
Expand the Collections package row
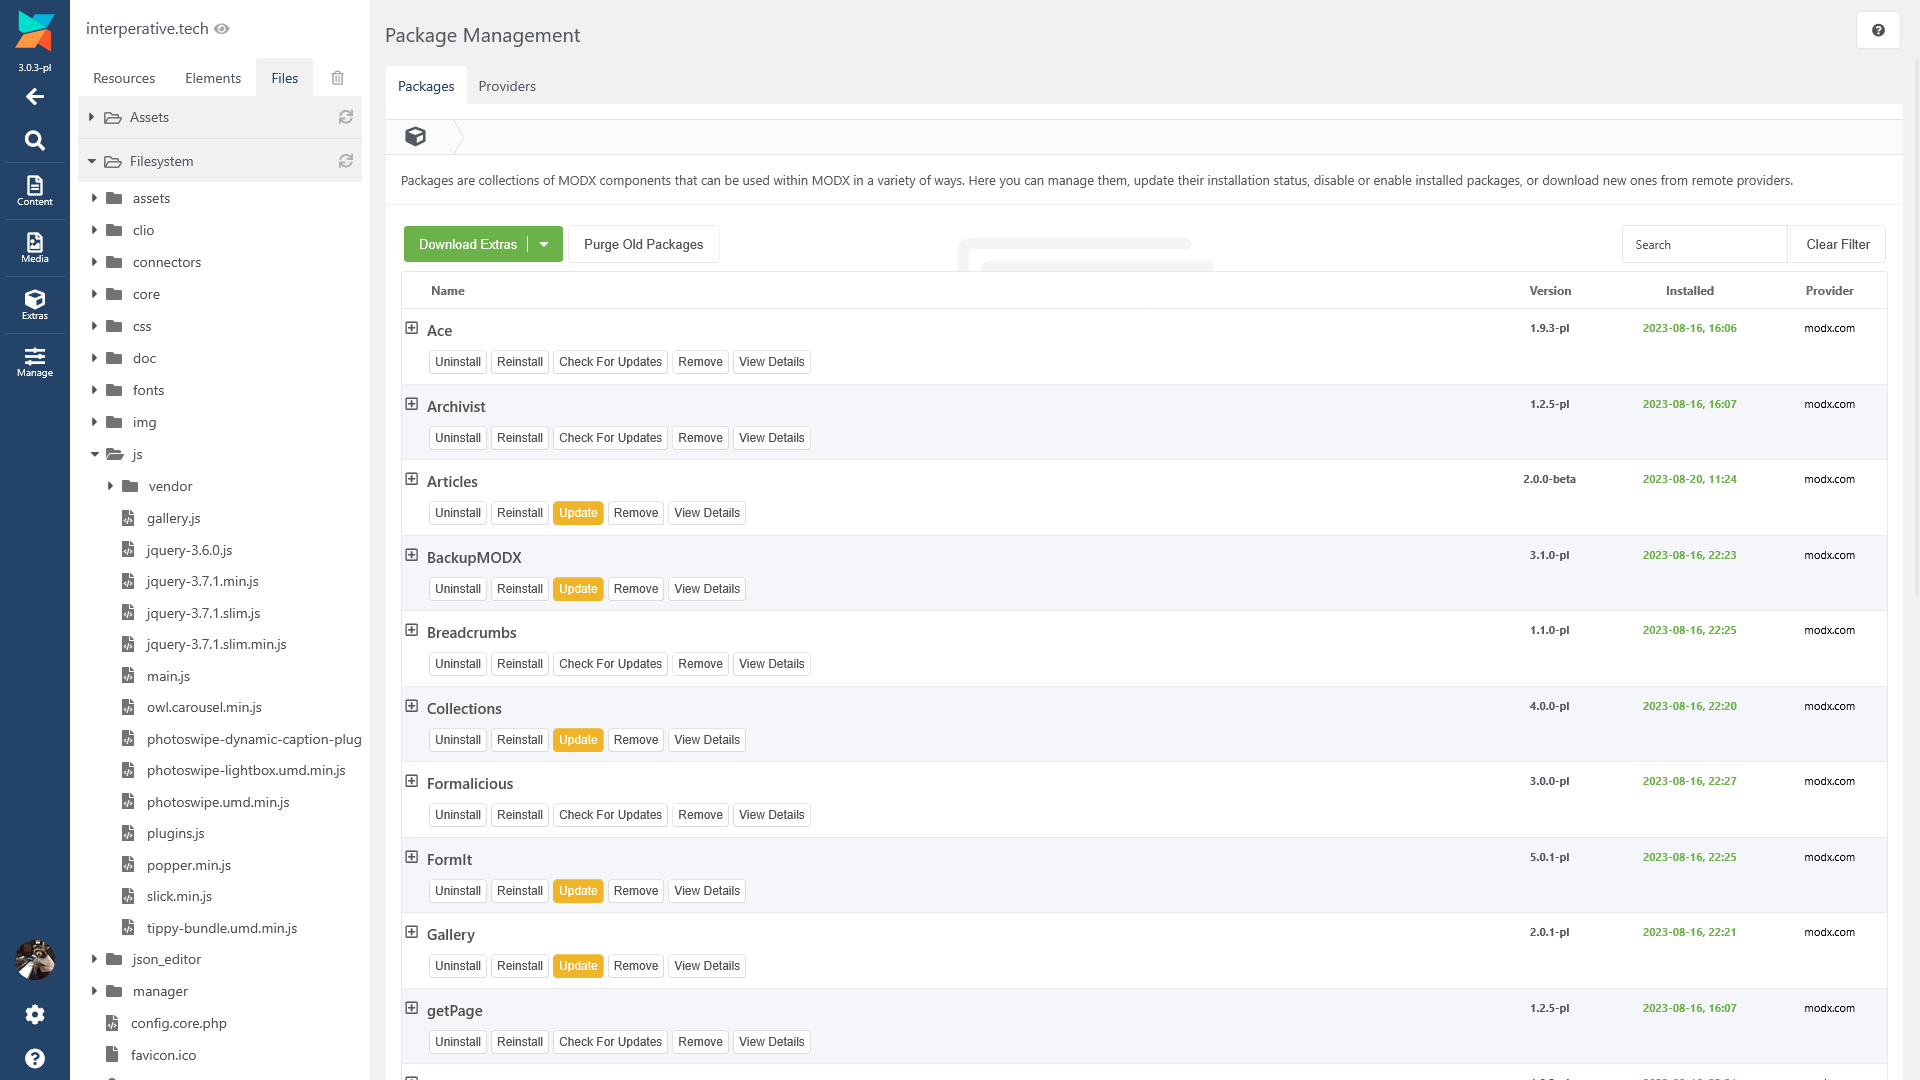click(411, 706)
